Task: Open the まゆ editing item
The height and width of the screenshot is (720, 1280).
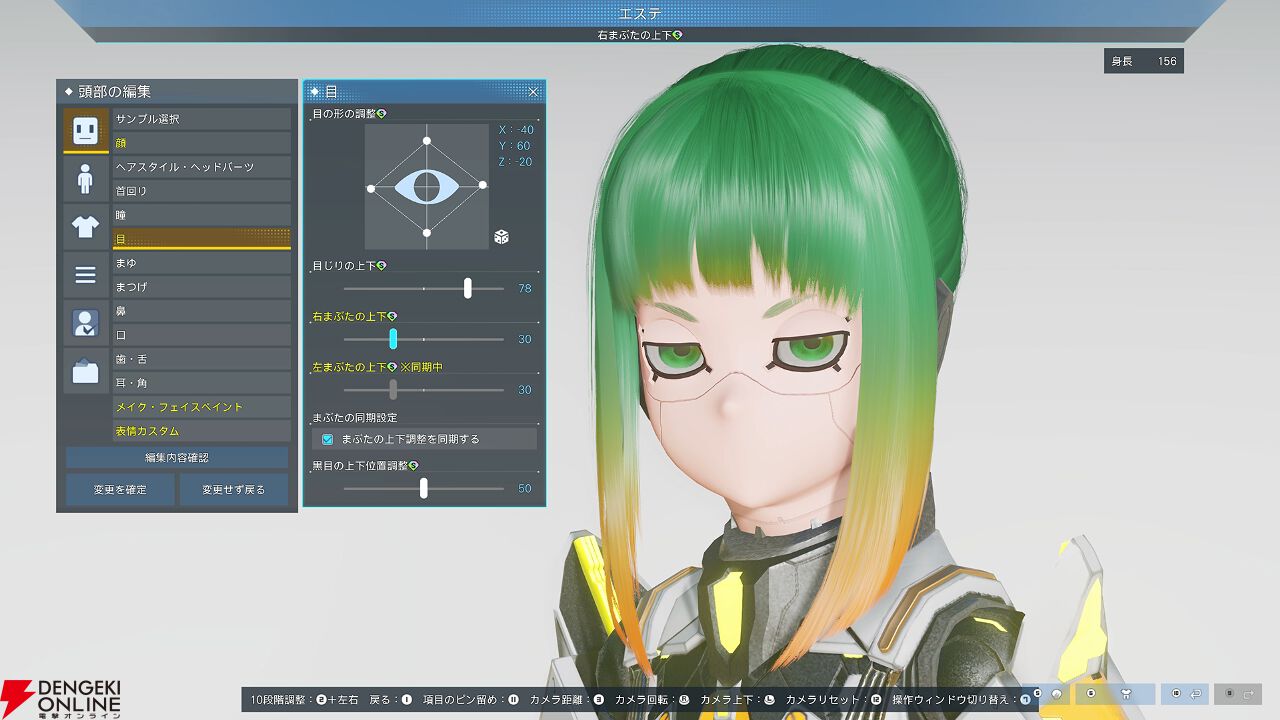Action: tap(201, 263)
